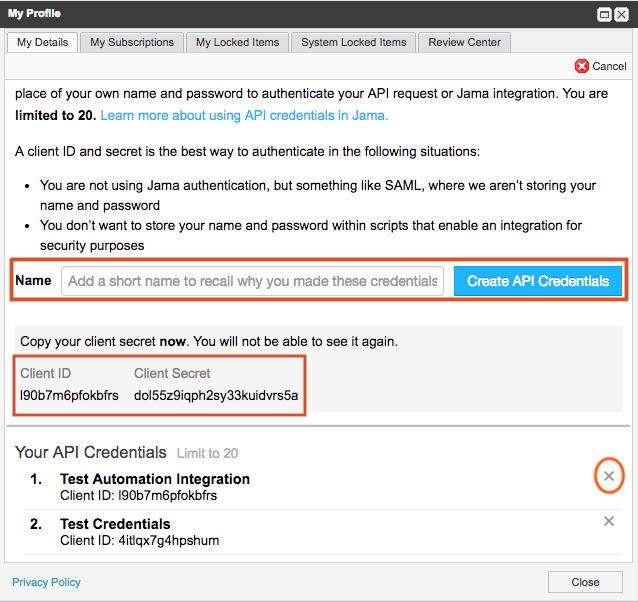
Task: Open the Privacy Policy link
Action: (46, 582)
